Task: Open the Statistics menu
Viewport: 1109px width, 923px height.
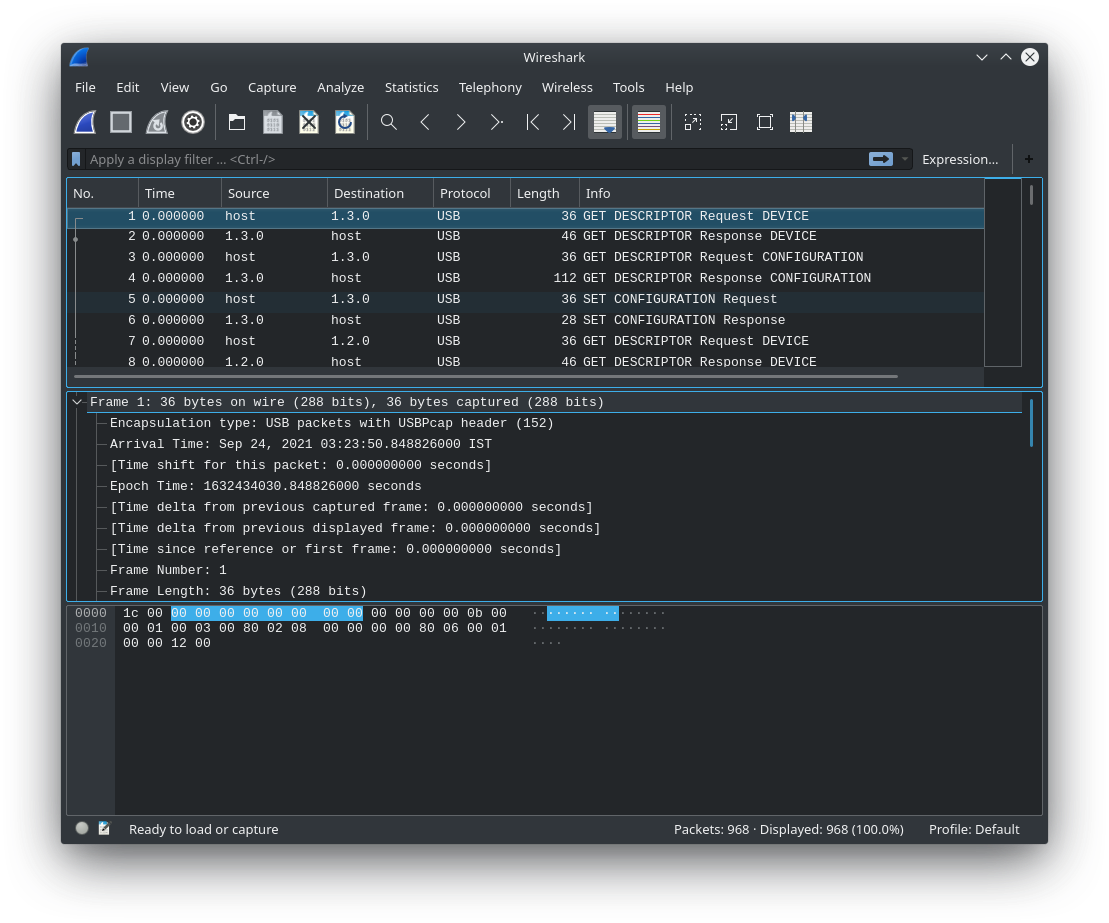Action: point(411,87)
